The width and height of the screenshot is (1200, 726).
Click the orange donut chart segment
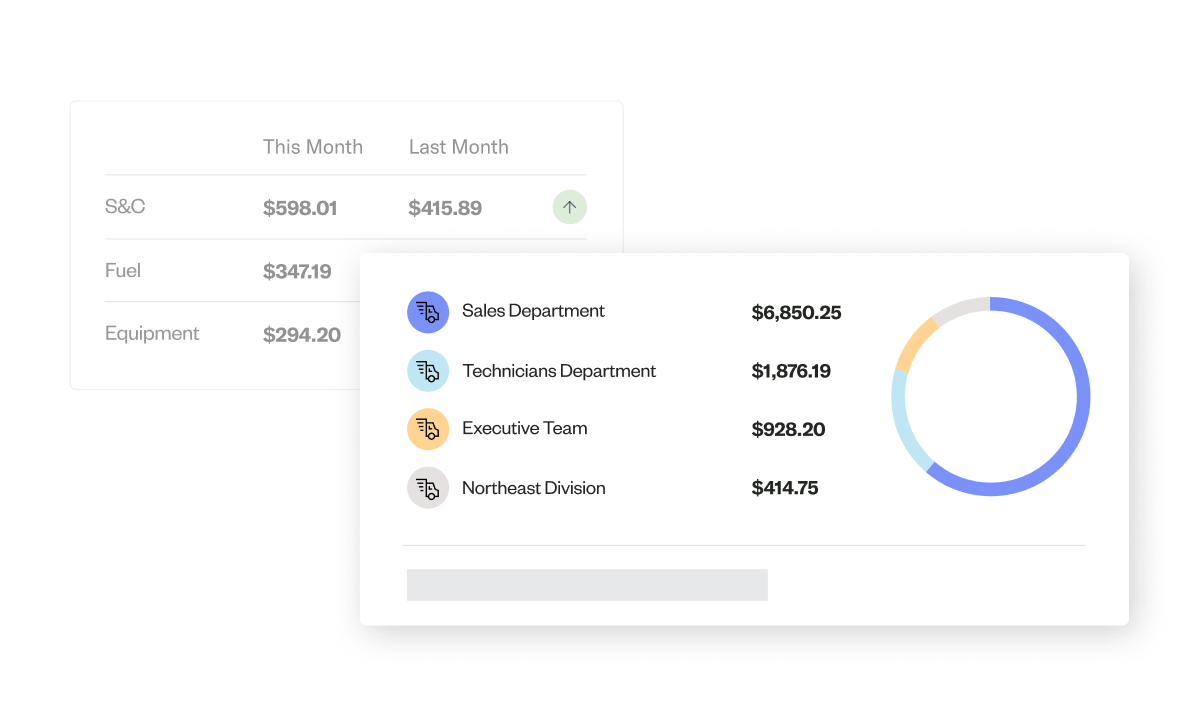click(914, 344)
